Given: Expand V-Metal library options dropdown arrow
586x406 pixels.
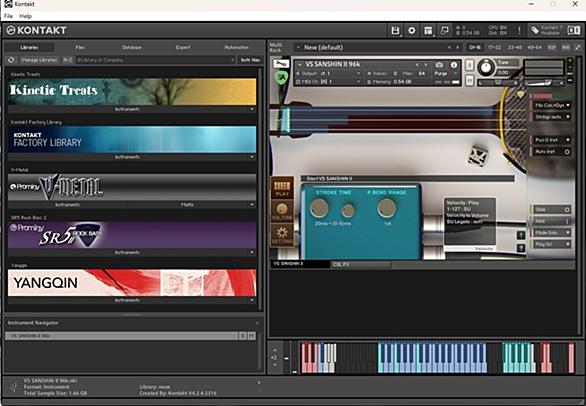Looking at the screenshot, I should [252, 205].
